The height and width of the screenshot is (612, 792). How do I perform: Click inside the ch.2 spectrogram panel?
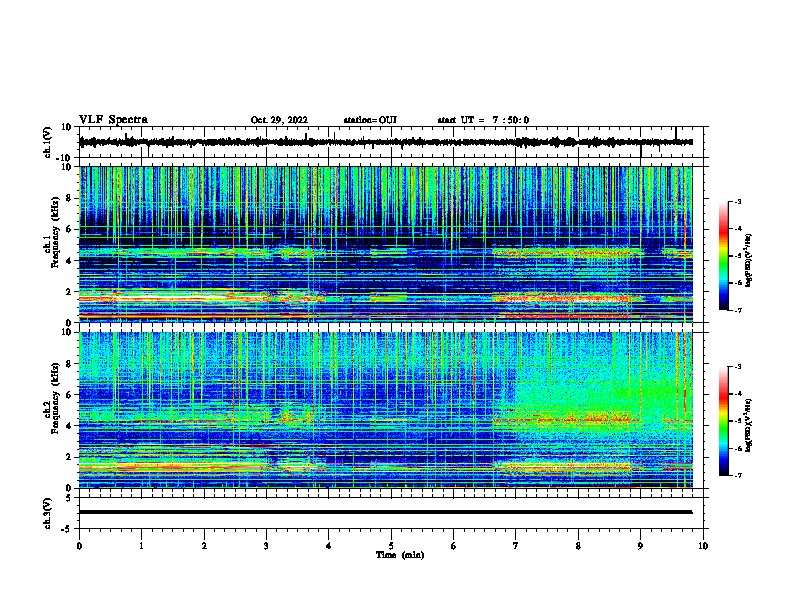point(385,410)
